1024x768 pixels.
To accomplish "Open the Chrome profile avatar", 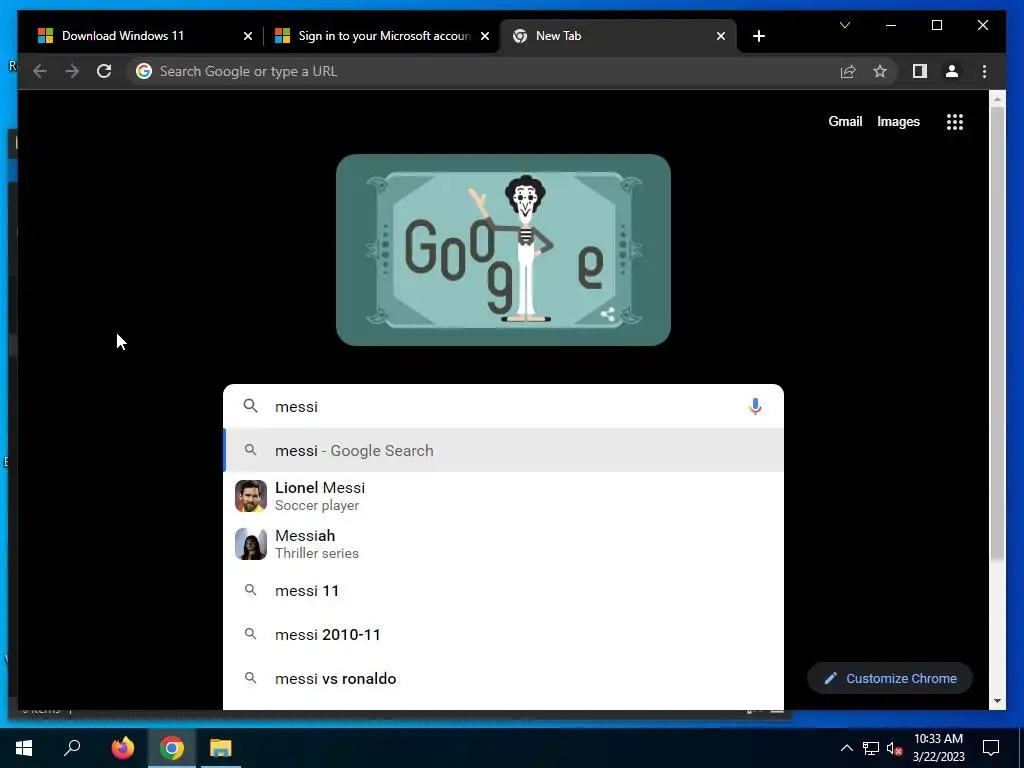I will (x=952, y=71).
